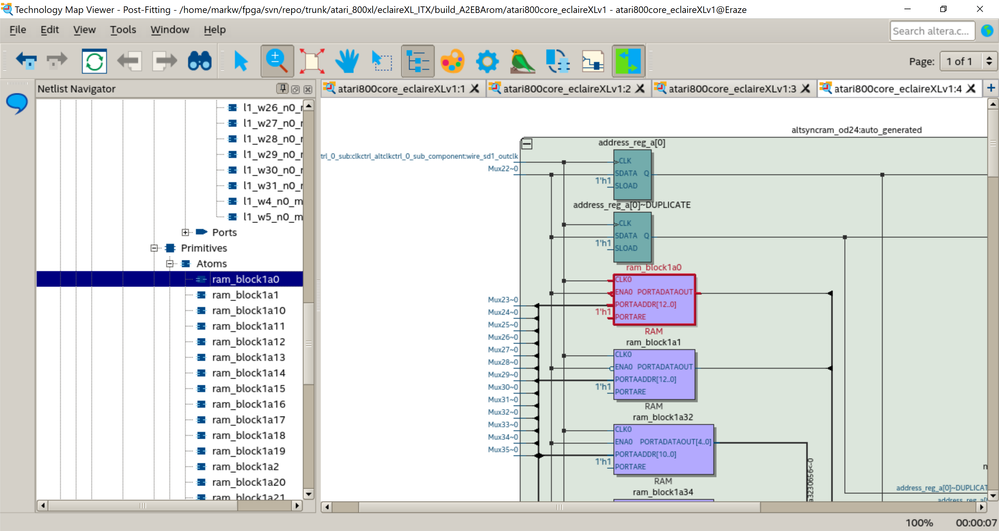This screenshot has height=531, width=999.
Task: Click the Find binoculars icon
Action: tap(200, 62)
